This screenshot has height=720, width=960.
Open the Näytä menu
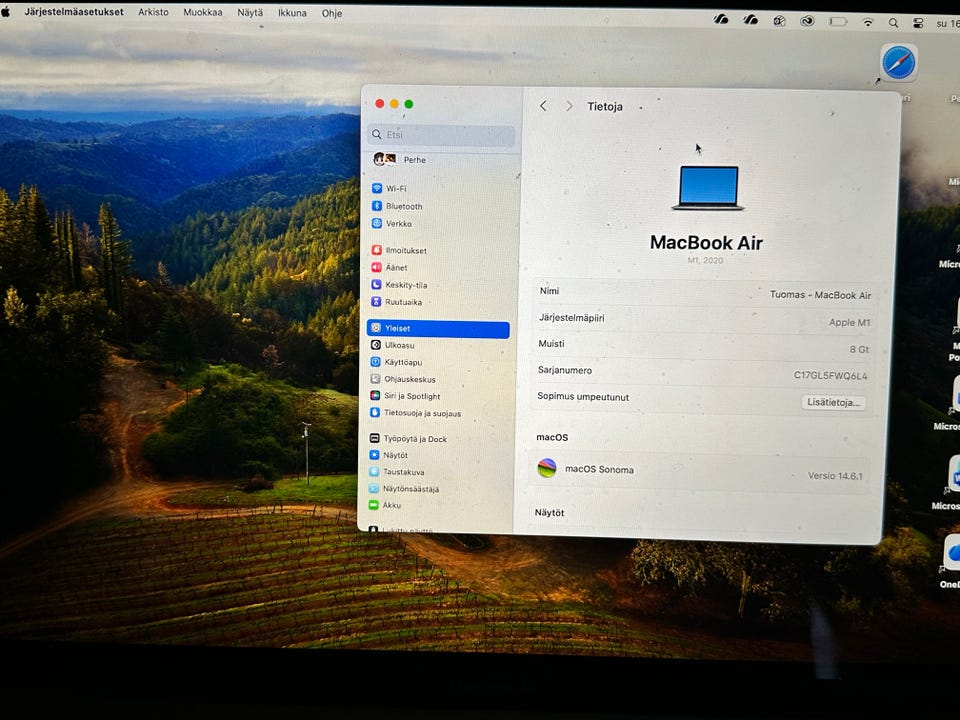click(250, 12)
